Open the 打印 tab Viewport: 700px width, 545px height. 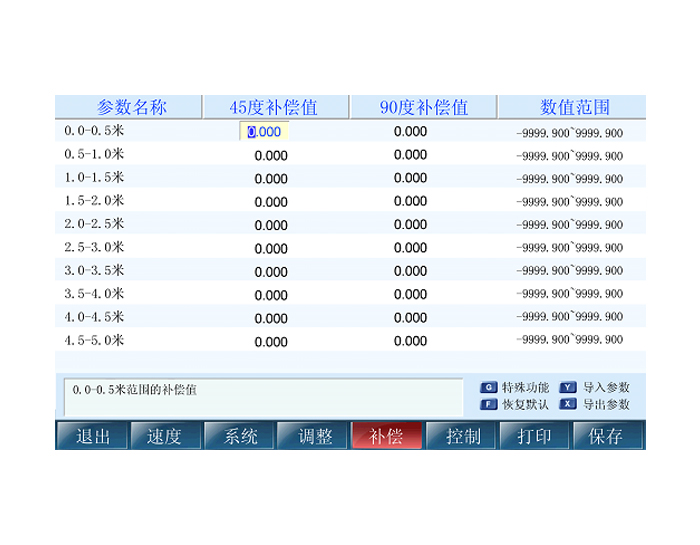[x=534, y=436]
